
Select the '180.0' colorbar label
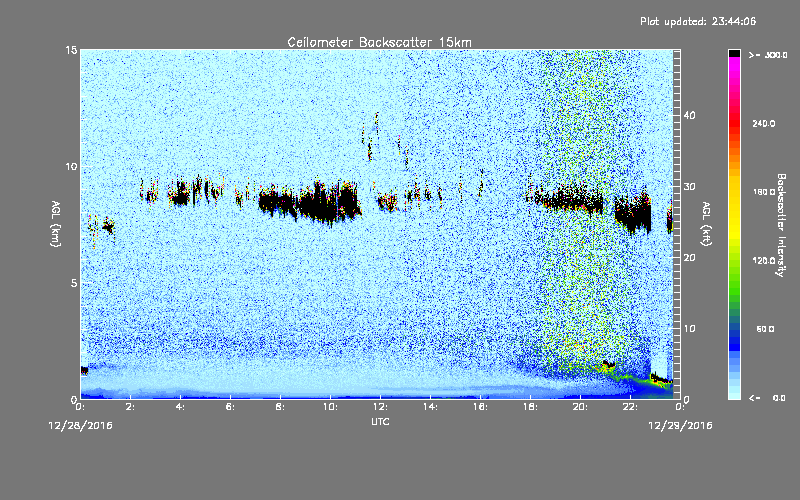(x=764, y=192)
